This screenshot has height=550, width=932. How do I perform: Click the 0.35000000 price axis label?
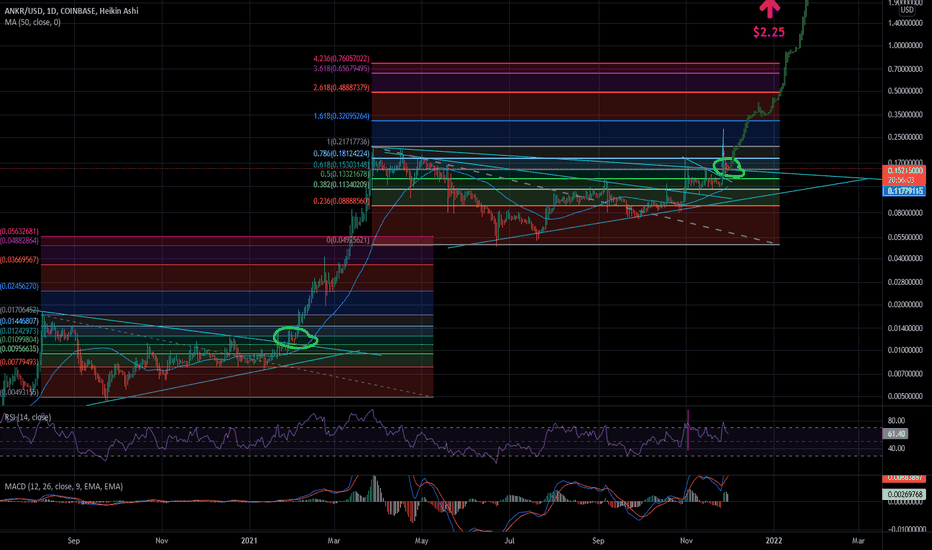(x=905, y=115)
